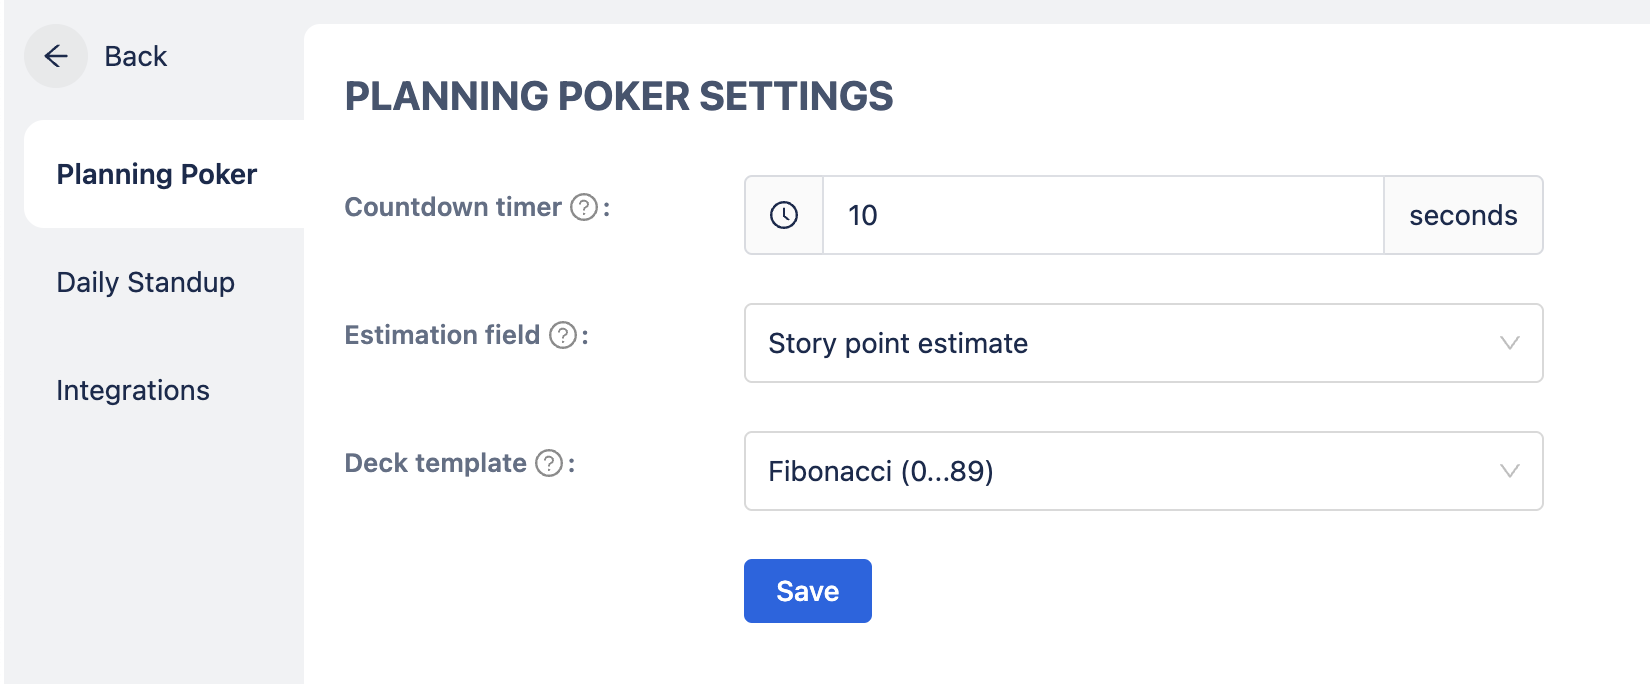The width and height of the screenshot is (1650, 684).
Task: Switch to the Daily Standup tab
Action: coord(146,282)
